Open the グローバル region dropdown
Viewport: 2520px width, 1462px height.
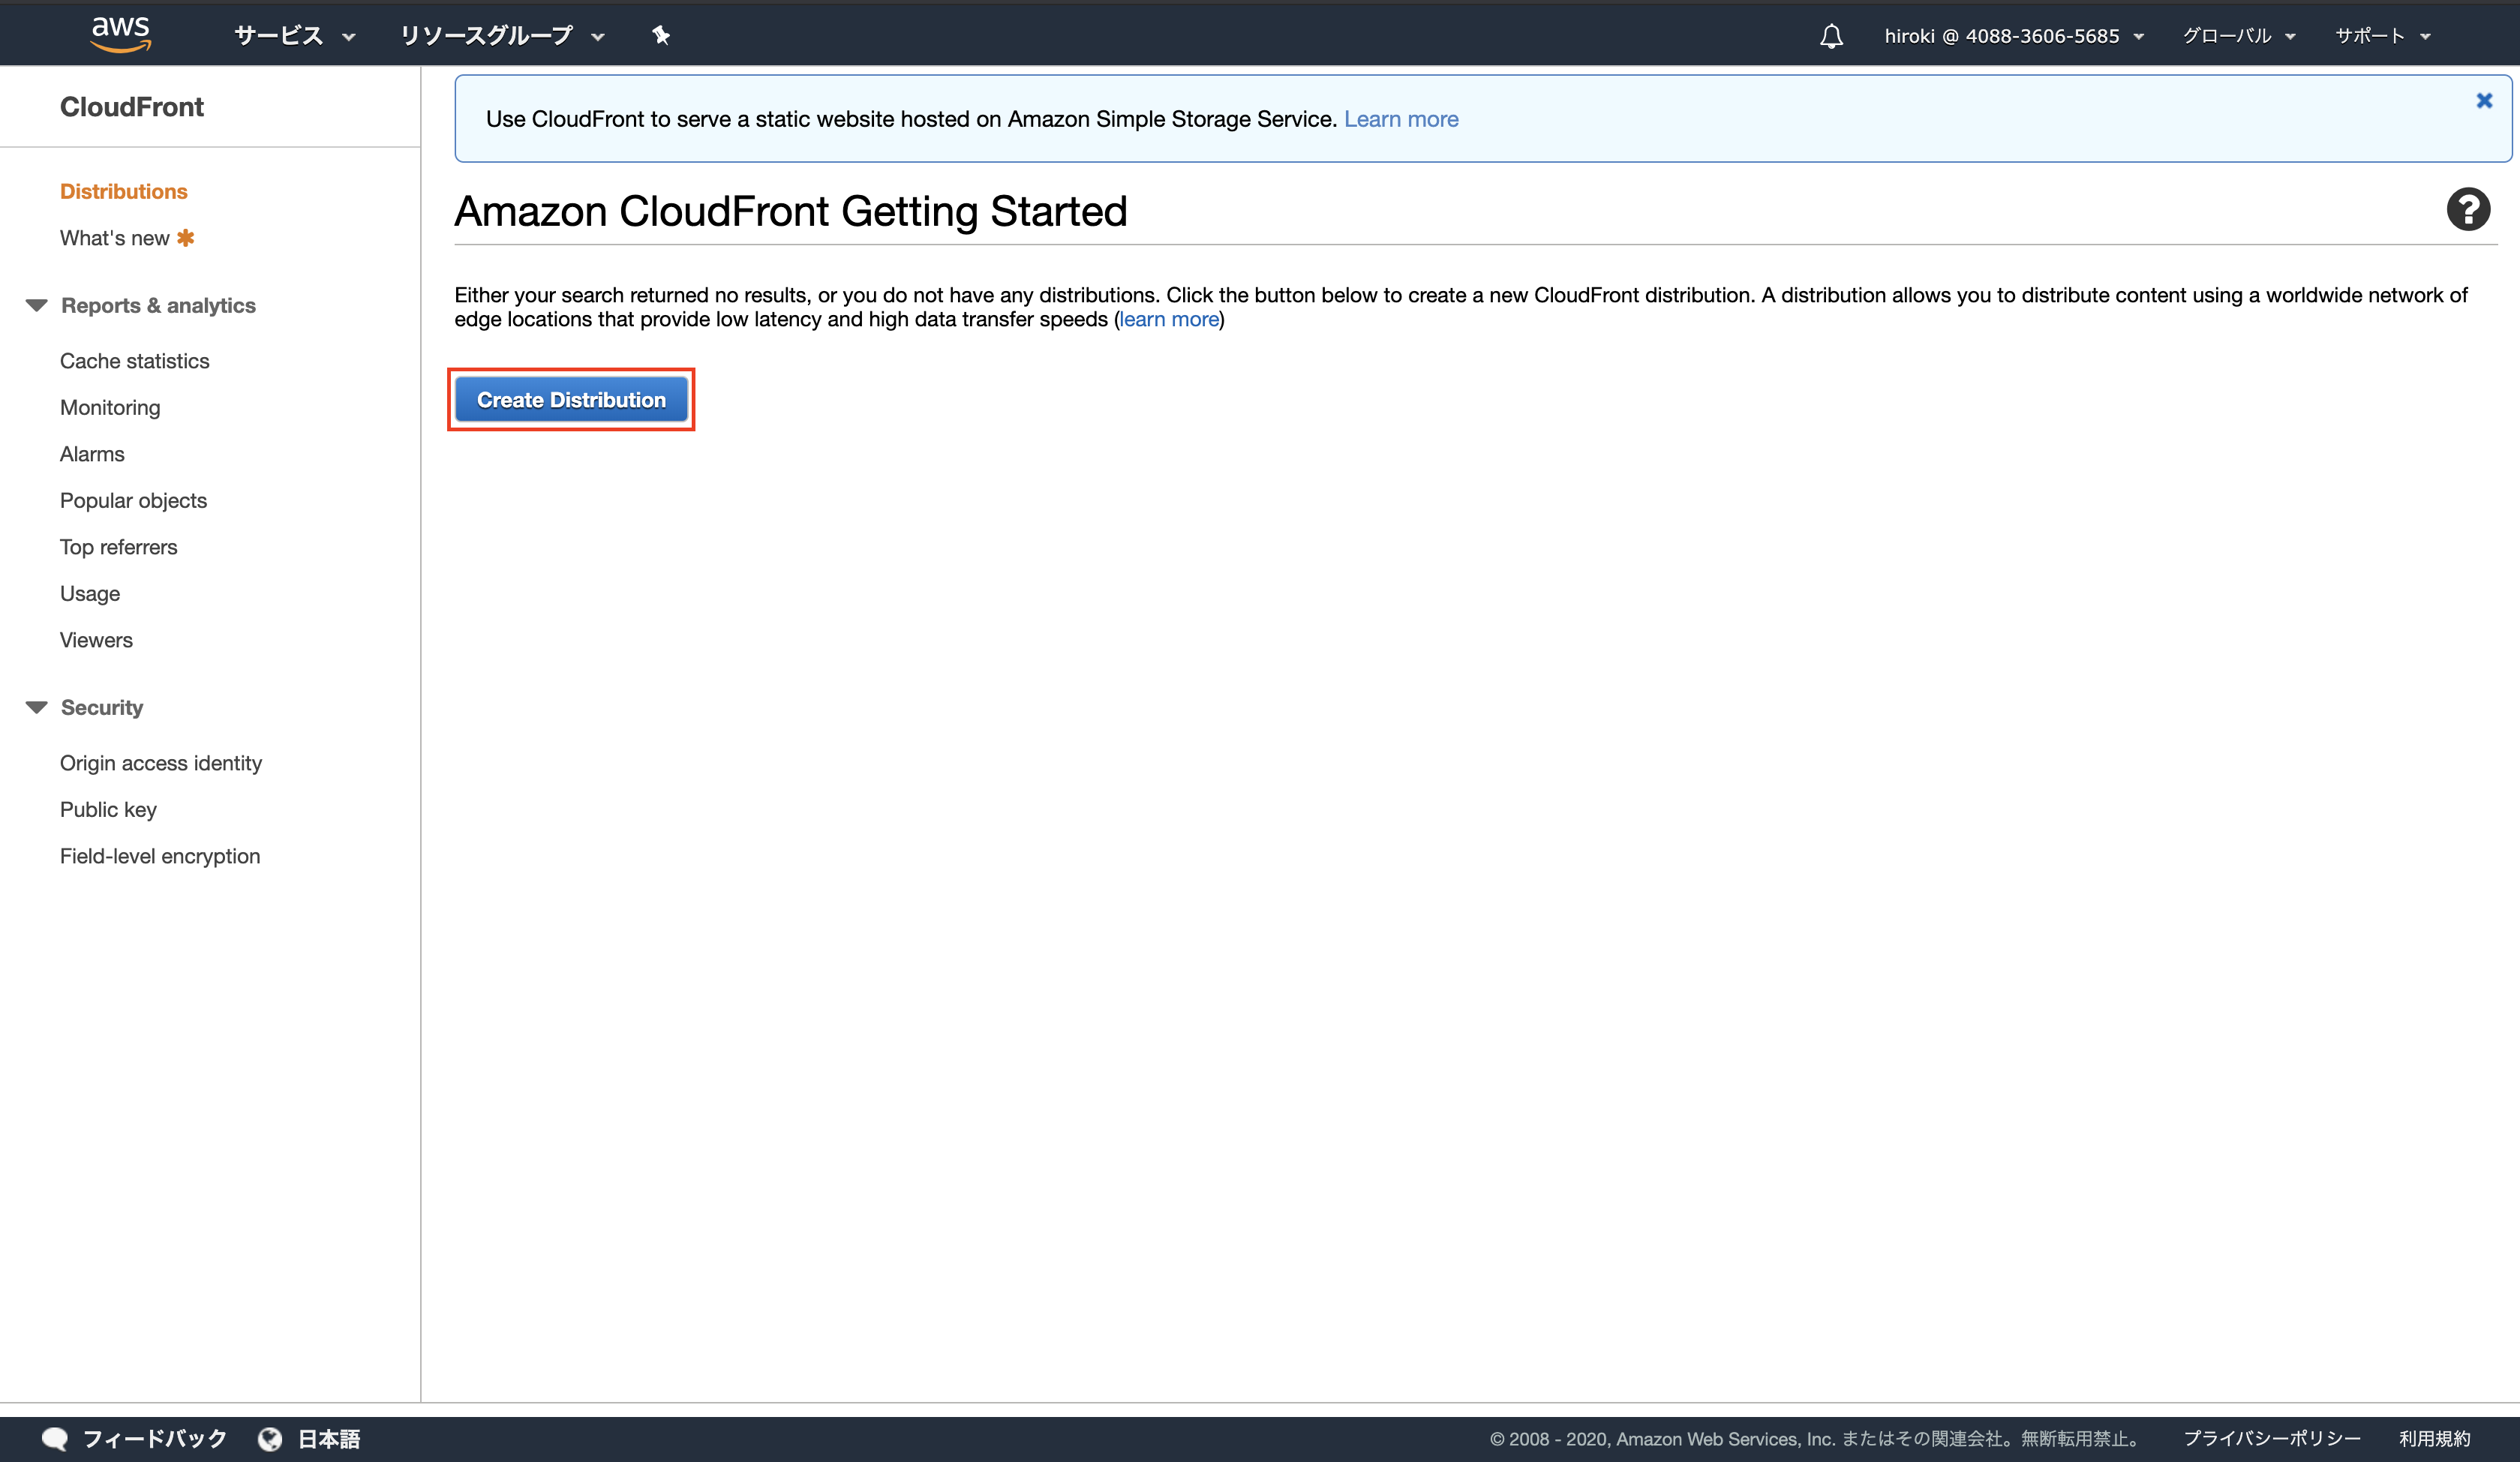pos(2238,36)
